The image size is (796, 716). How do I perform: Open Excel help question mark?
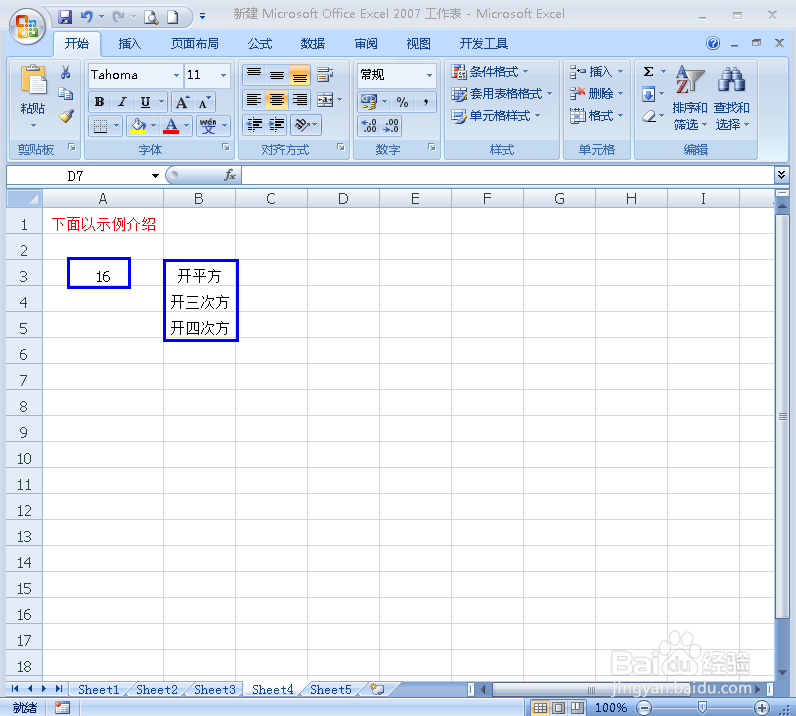click(713, 43)
